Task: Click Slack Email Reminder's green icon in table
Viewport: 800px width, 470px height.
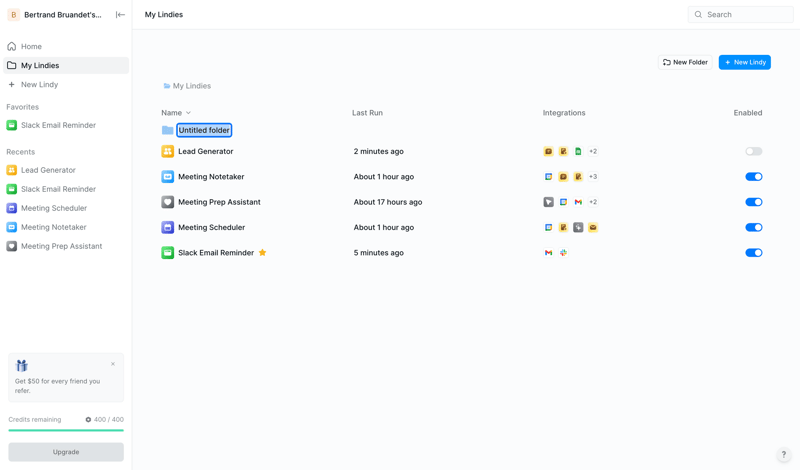Action: (167, 253)
